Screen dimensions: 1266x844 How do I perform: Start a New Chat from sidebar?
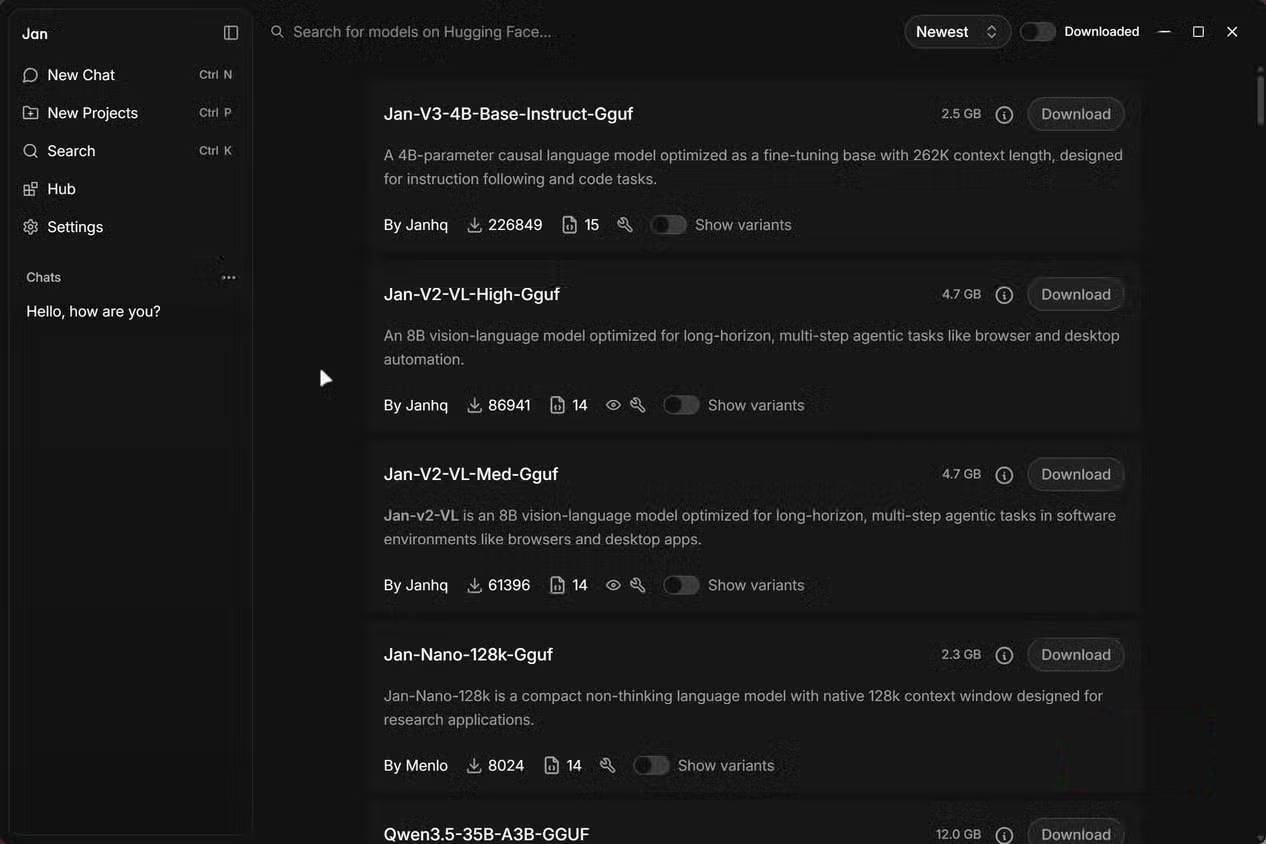(127, 75)
